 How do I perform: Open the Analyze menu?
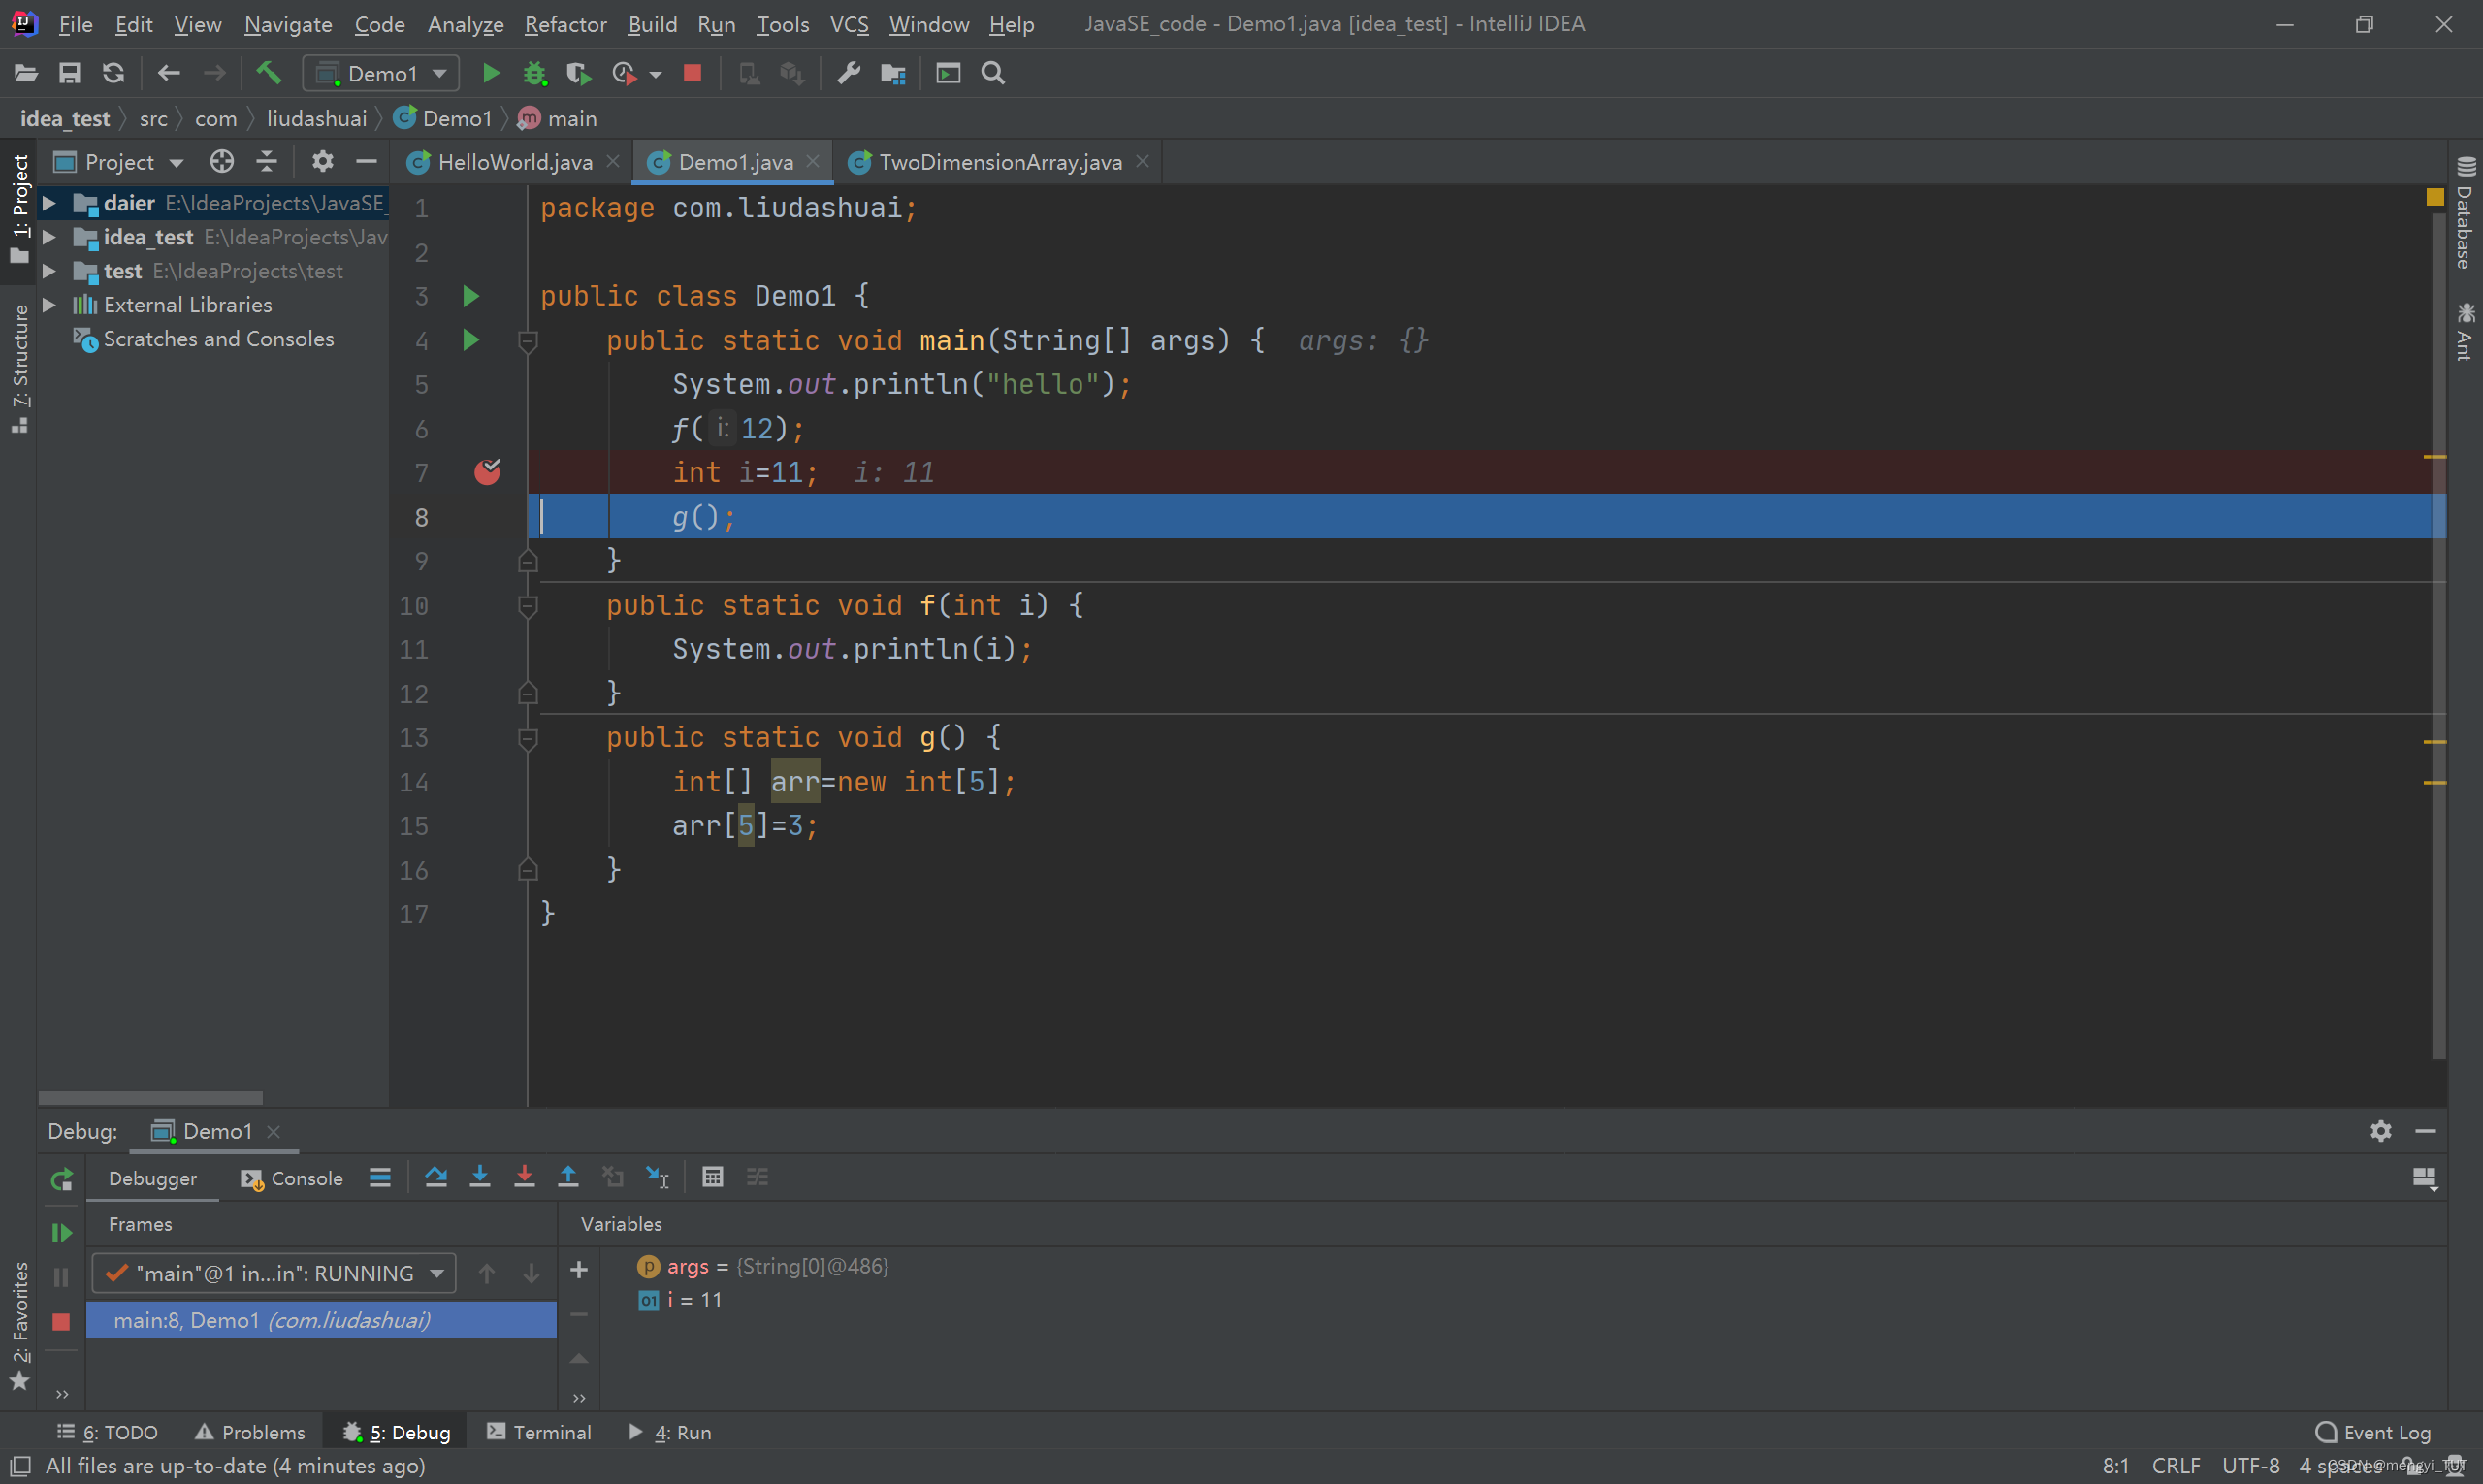click(465, 24)
